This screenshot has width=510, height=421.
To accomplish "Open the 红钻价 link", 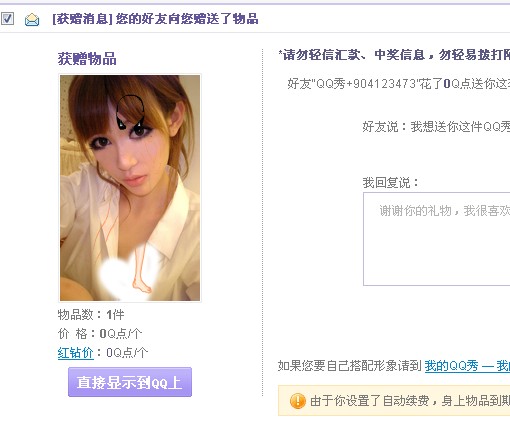I will pyautogui.click(x=76, y=352).
